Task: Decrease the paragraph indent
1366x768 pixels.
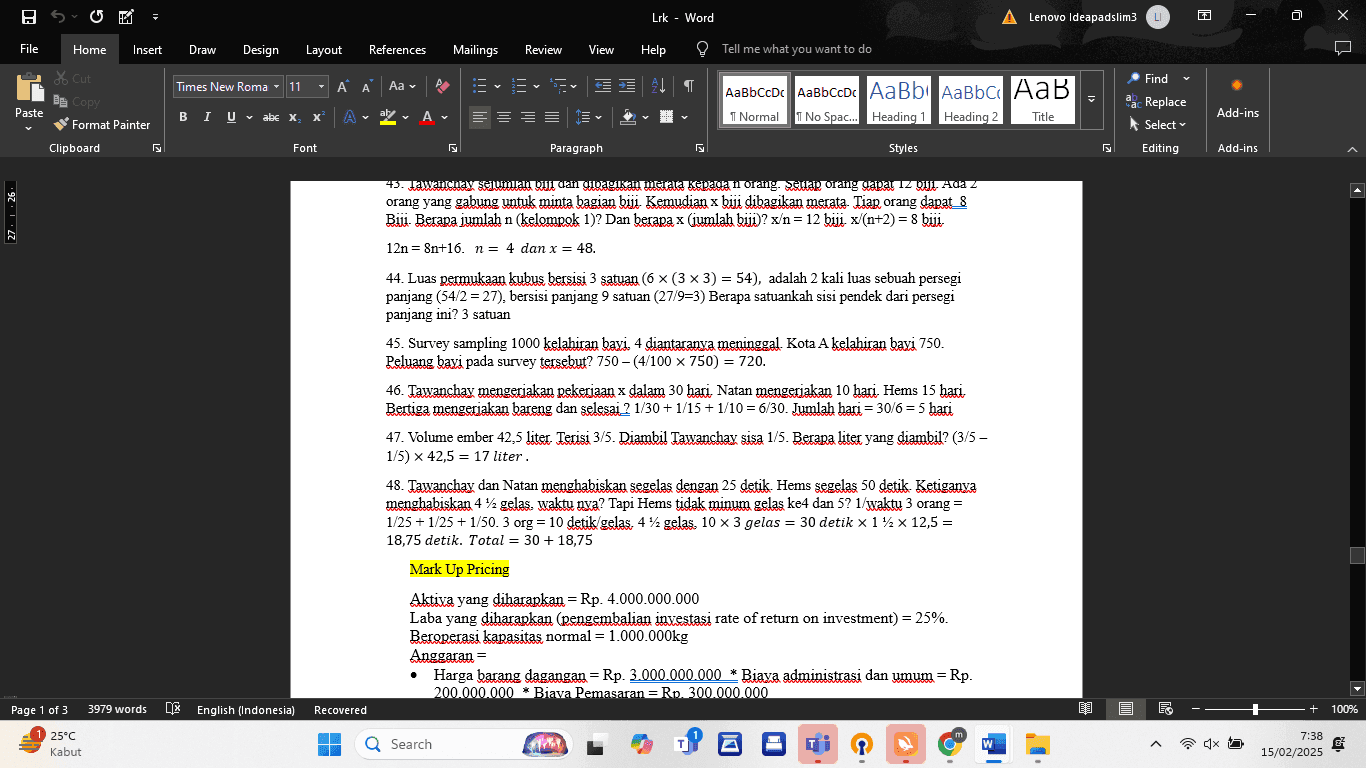Action: coord(603,86)
